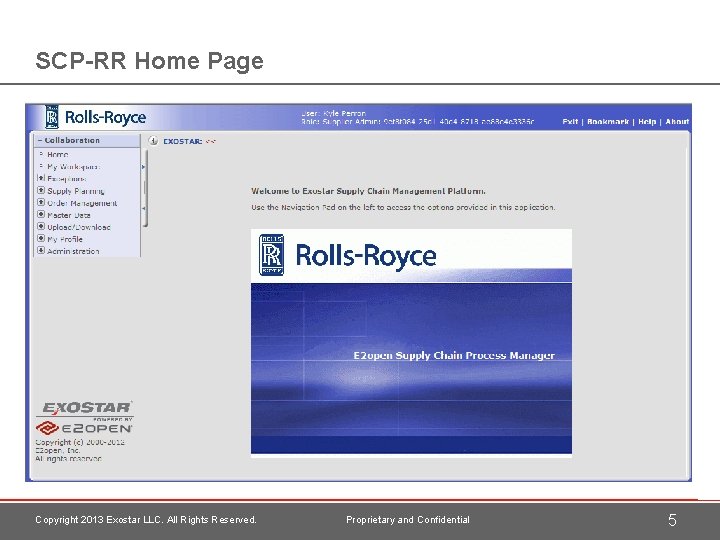Click the Rolls-Royce splash banner image
720x540 pixels.
coord(411,342)
